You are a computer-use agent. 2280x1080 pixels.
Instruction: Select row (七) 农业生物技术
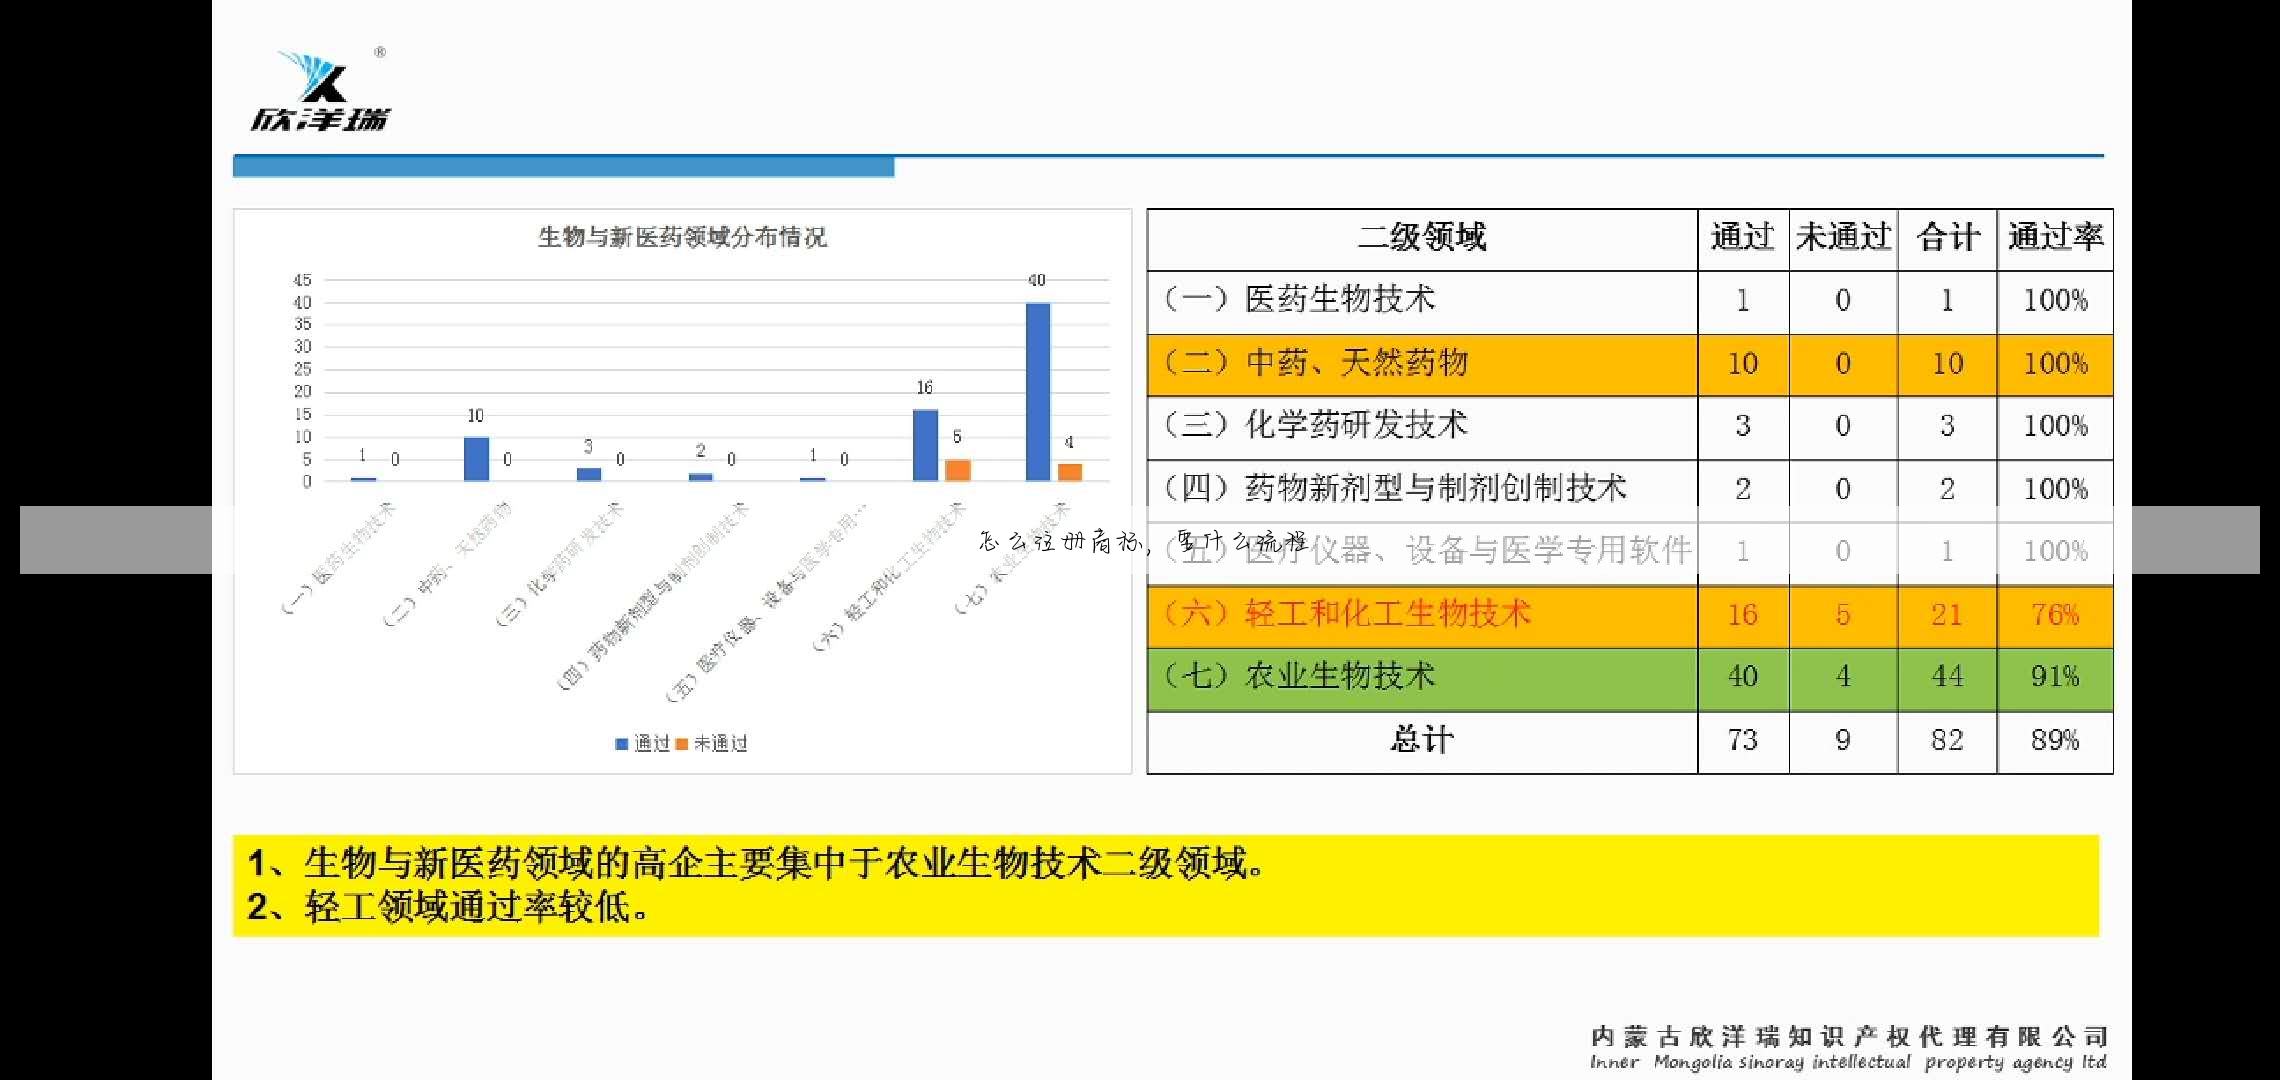(1630, 679)
